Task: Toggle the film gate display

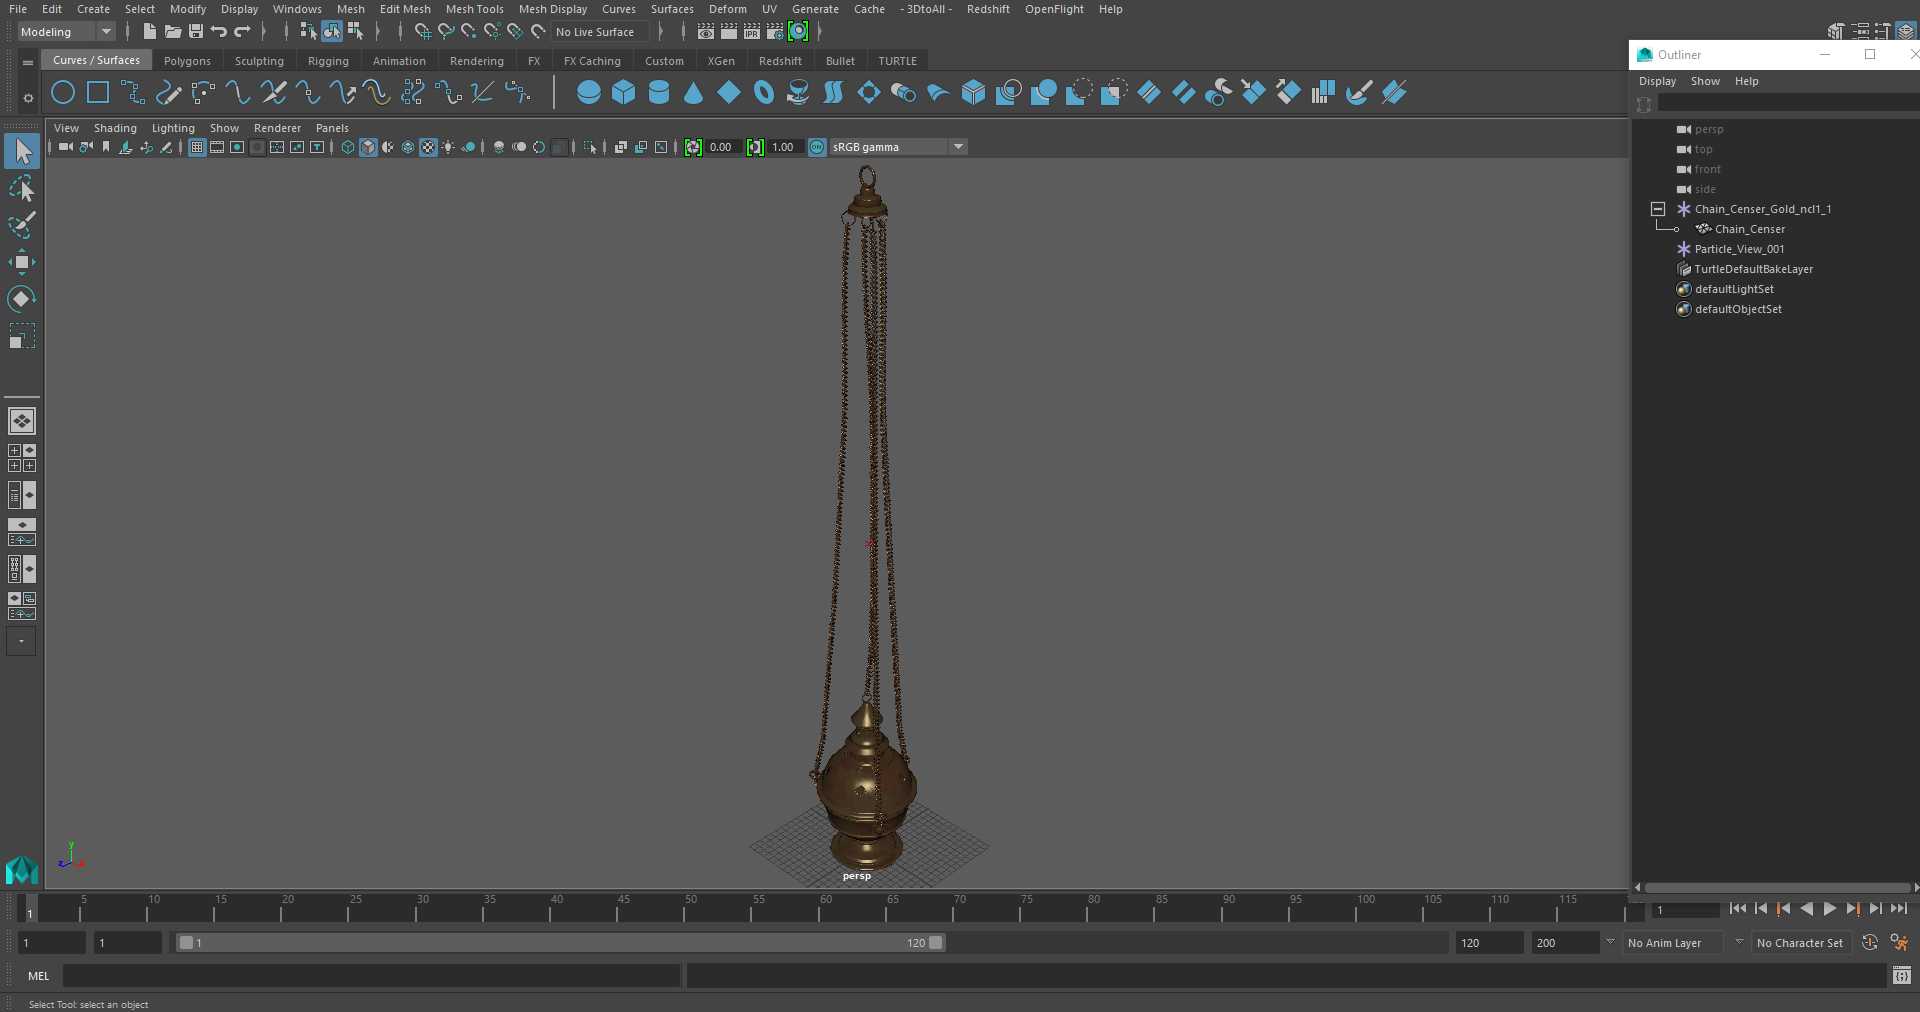Action: 217,147
